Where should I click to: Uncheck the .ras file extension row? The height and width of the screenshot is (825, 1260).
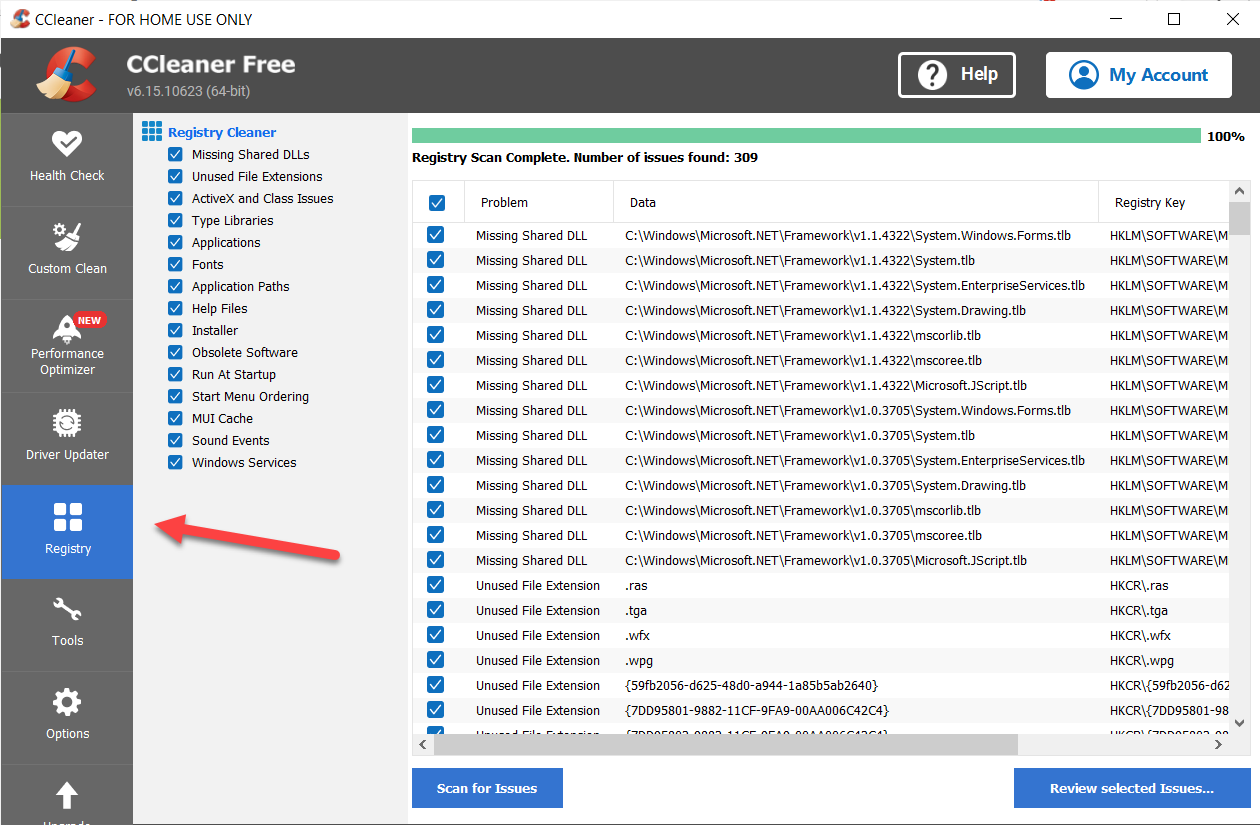[436, 585]
